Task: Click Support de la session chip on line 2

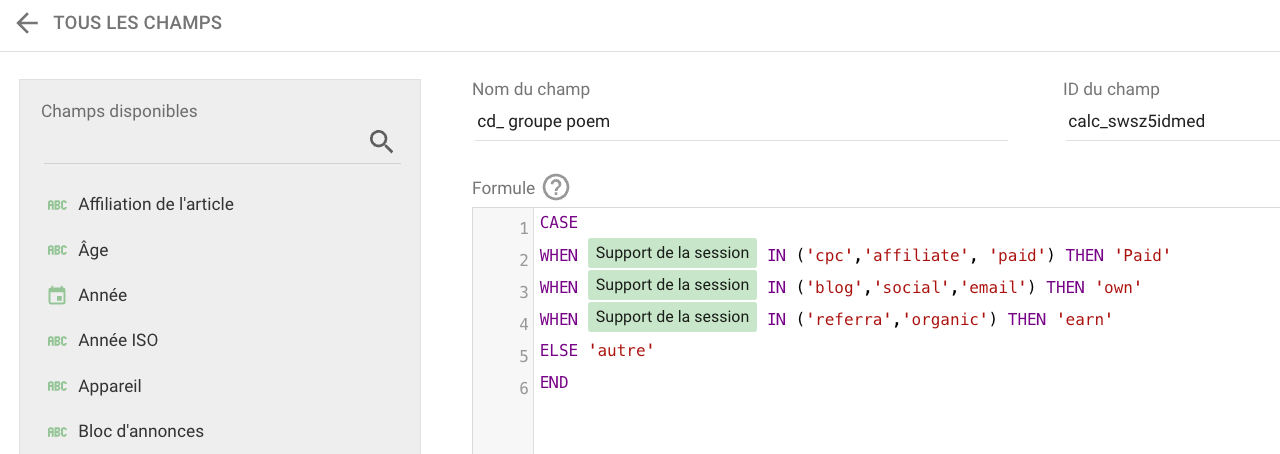Action: pyautogui.click(x=672, y=253)
